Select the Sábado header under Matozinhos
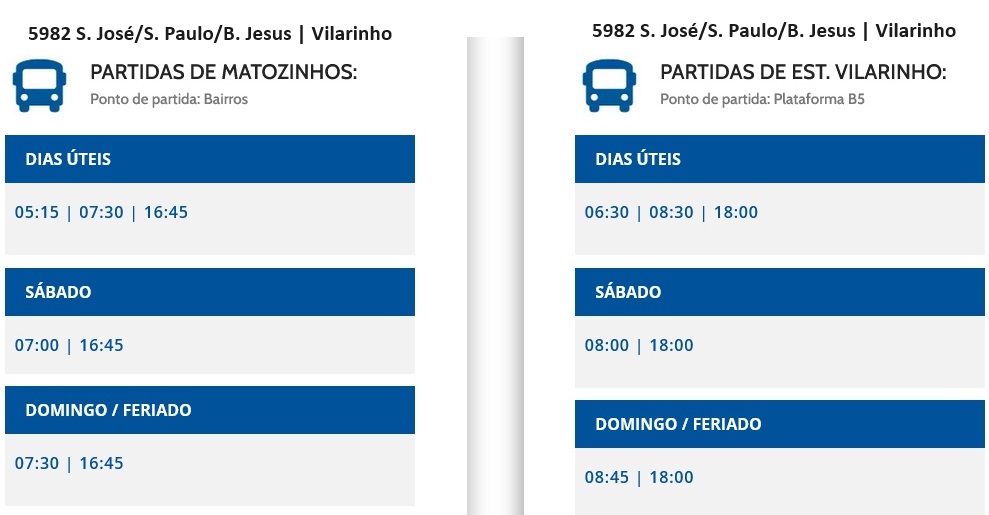989x515 pixels. pyautogui.click(x=210, y=292)
